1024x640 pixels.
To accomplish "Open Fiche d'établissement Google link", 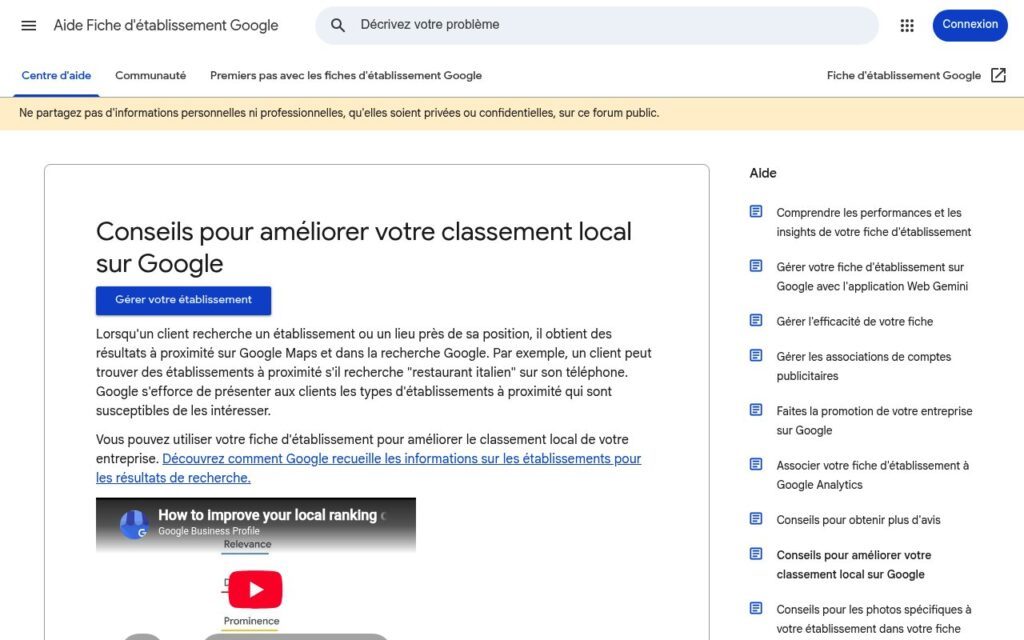I will [x=903, y=76].
